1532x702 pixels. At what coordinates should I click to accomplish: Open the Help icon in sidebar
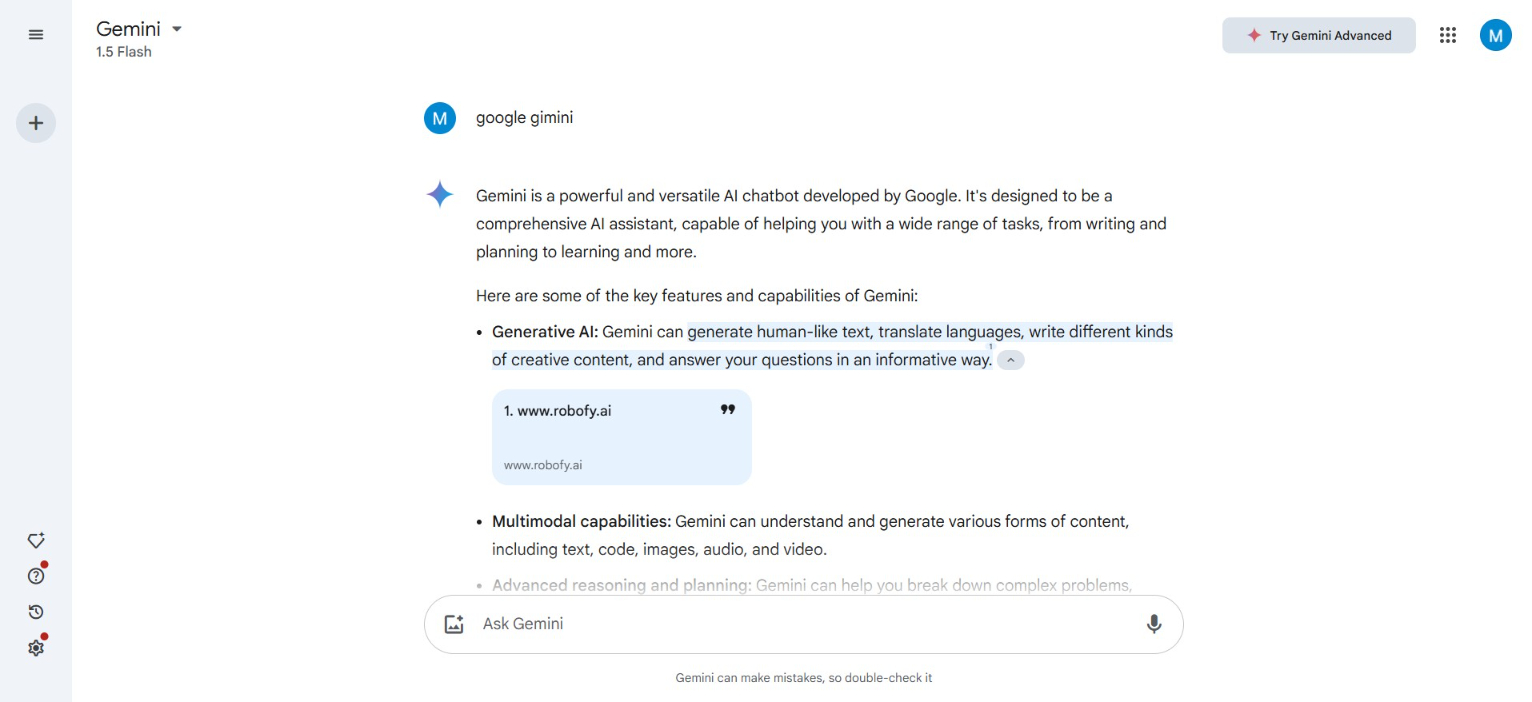coord(36,576)
